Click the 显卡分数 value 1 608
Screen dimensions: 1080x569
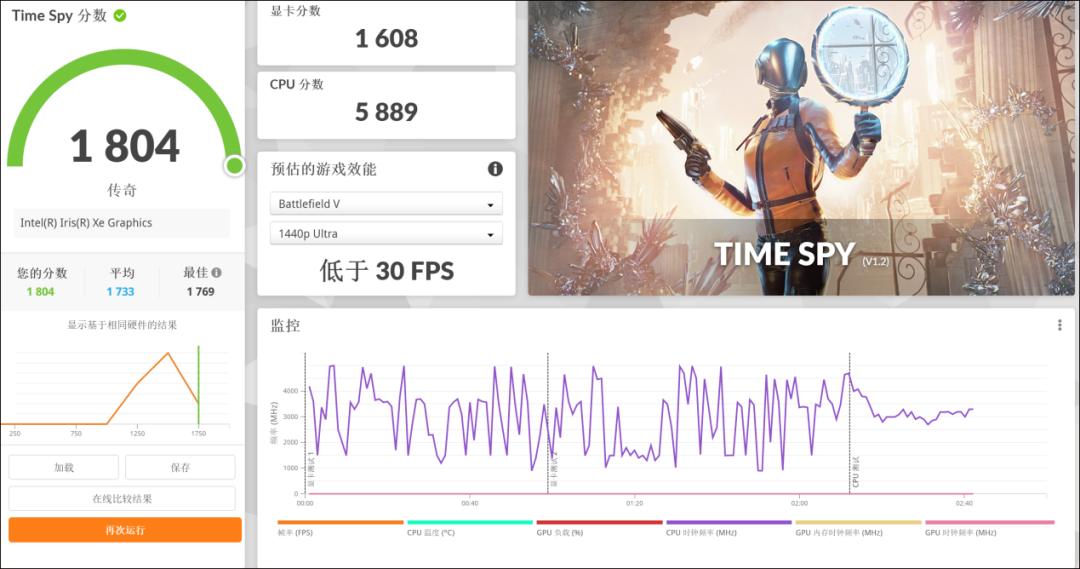tap(386, 39)
